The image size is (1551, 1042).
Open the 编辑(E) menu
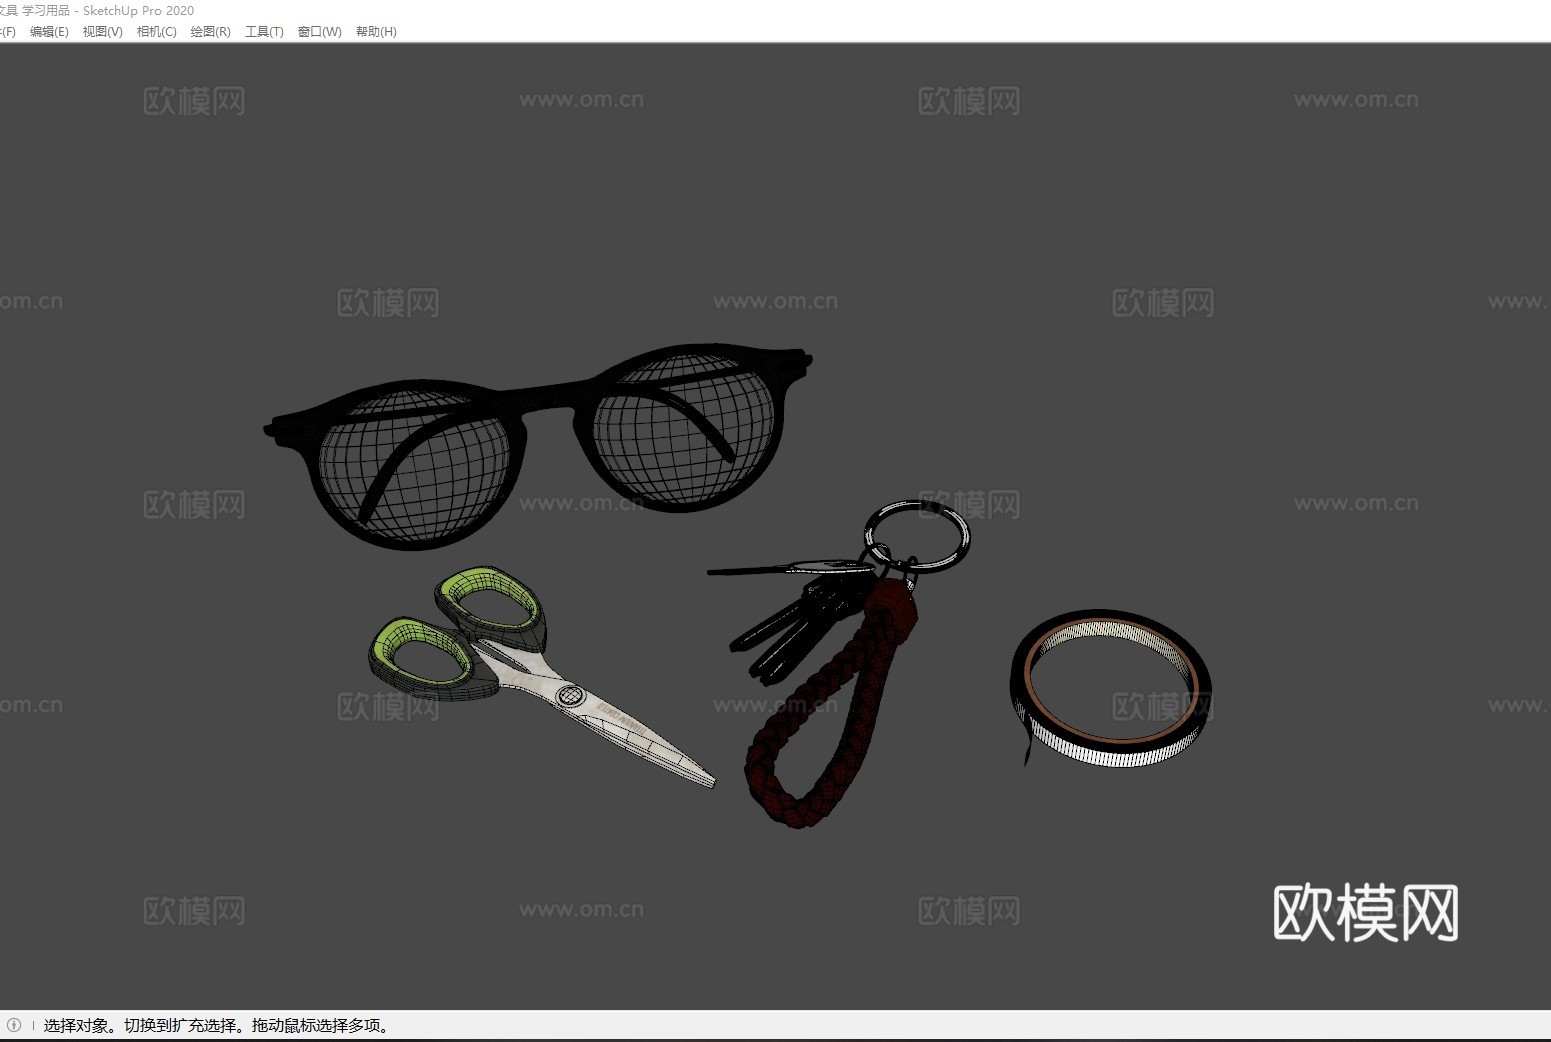pyautogui.click(x=49, y=32)
